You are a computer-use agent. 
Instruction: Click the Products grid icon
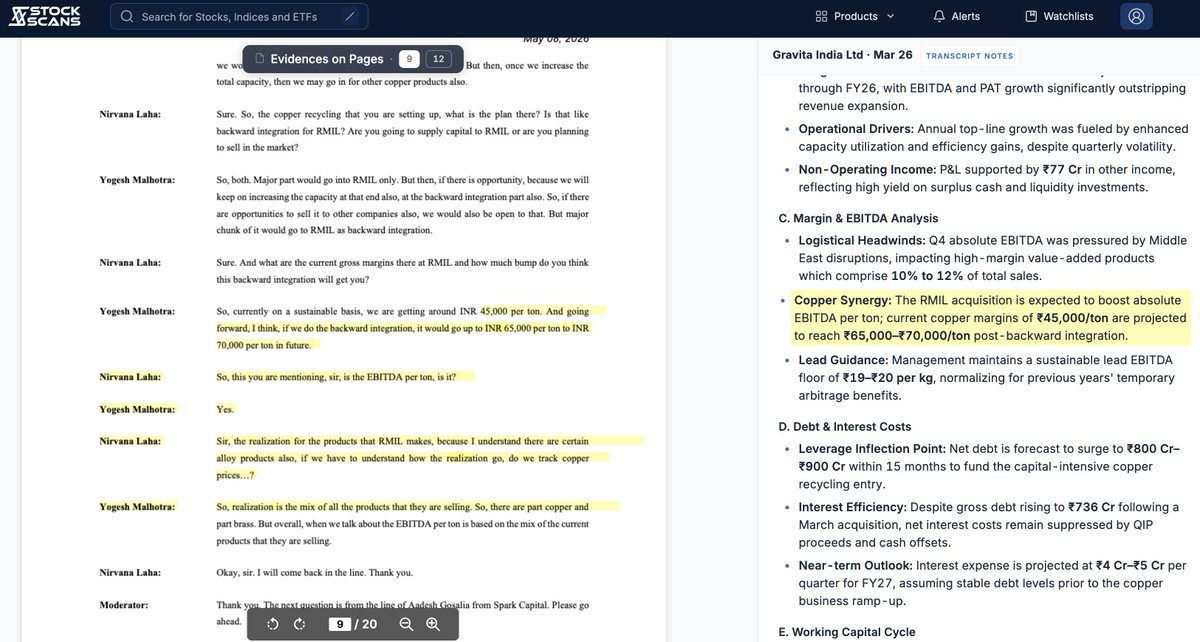pos(821,16)
